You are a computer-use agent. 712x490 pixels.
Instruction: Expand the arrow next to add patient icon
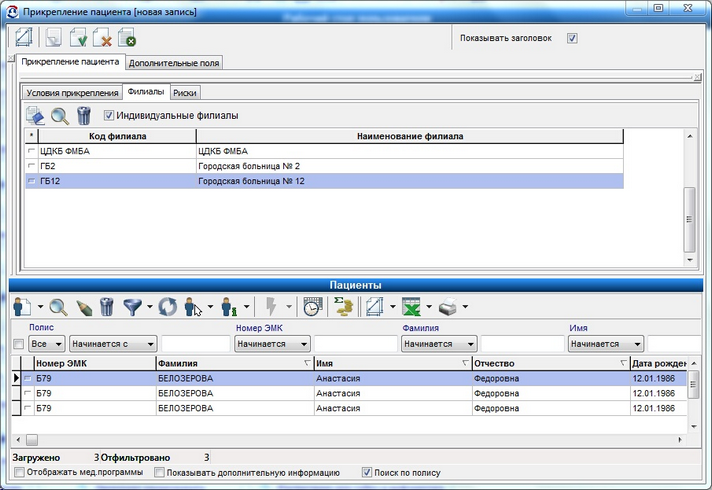coord(40,307)
